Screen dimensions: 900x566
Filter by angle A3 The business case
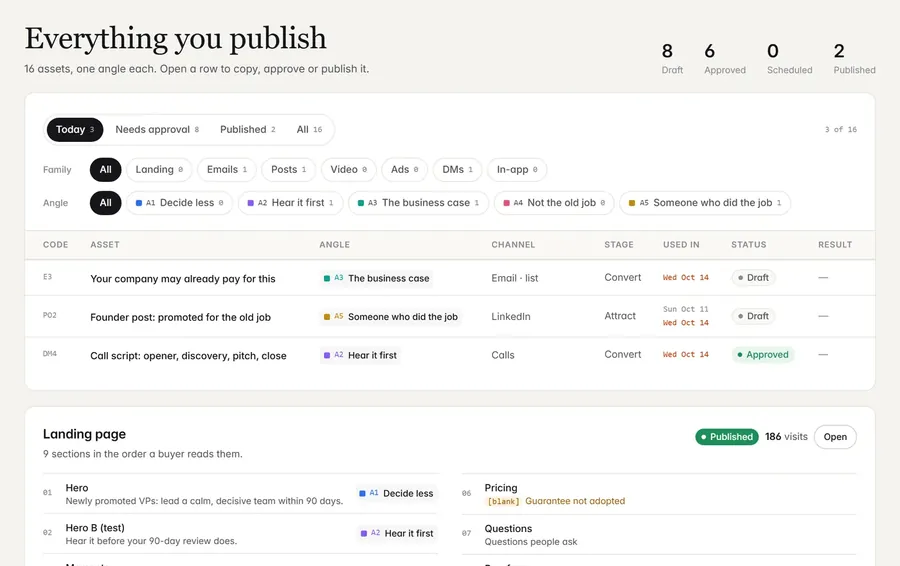tap(418, 203)
